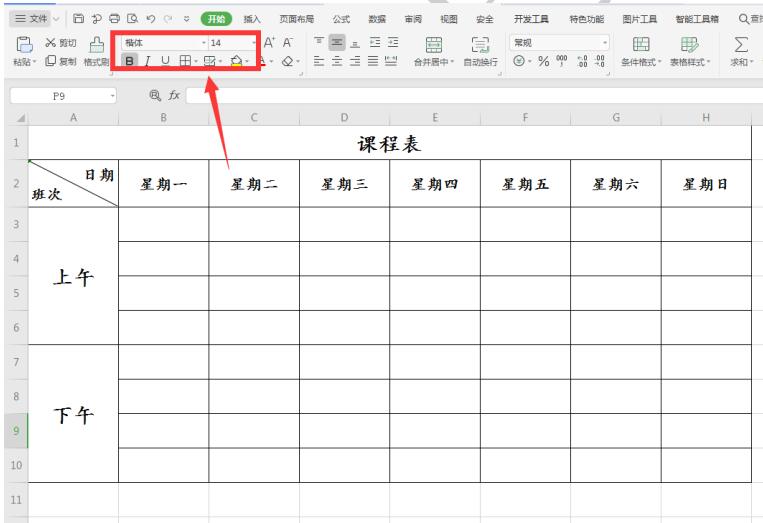The height and width of the screenshot is (523, 763).
Task: Open Print Preview from quick access bar
Action: tap(132, 18)
